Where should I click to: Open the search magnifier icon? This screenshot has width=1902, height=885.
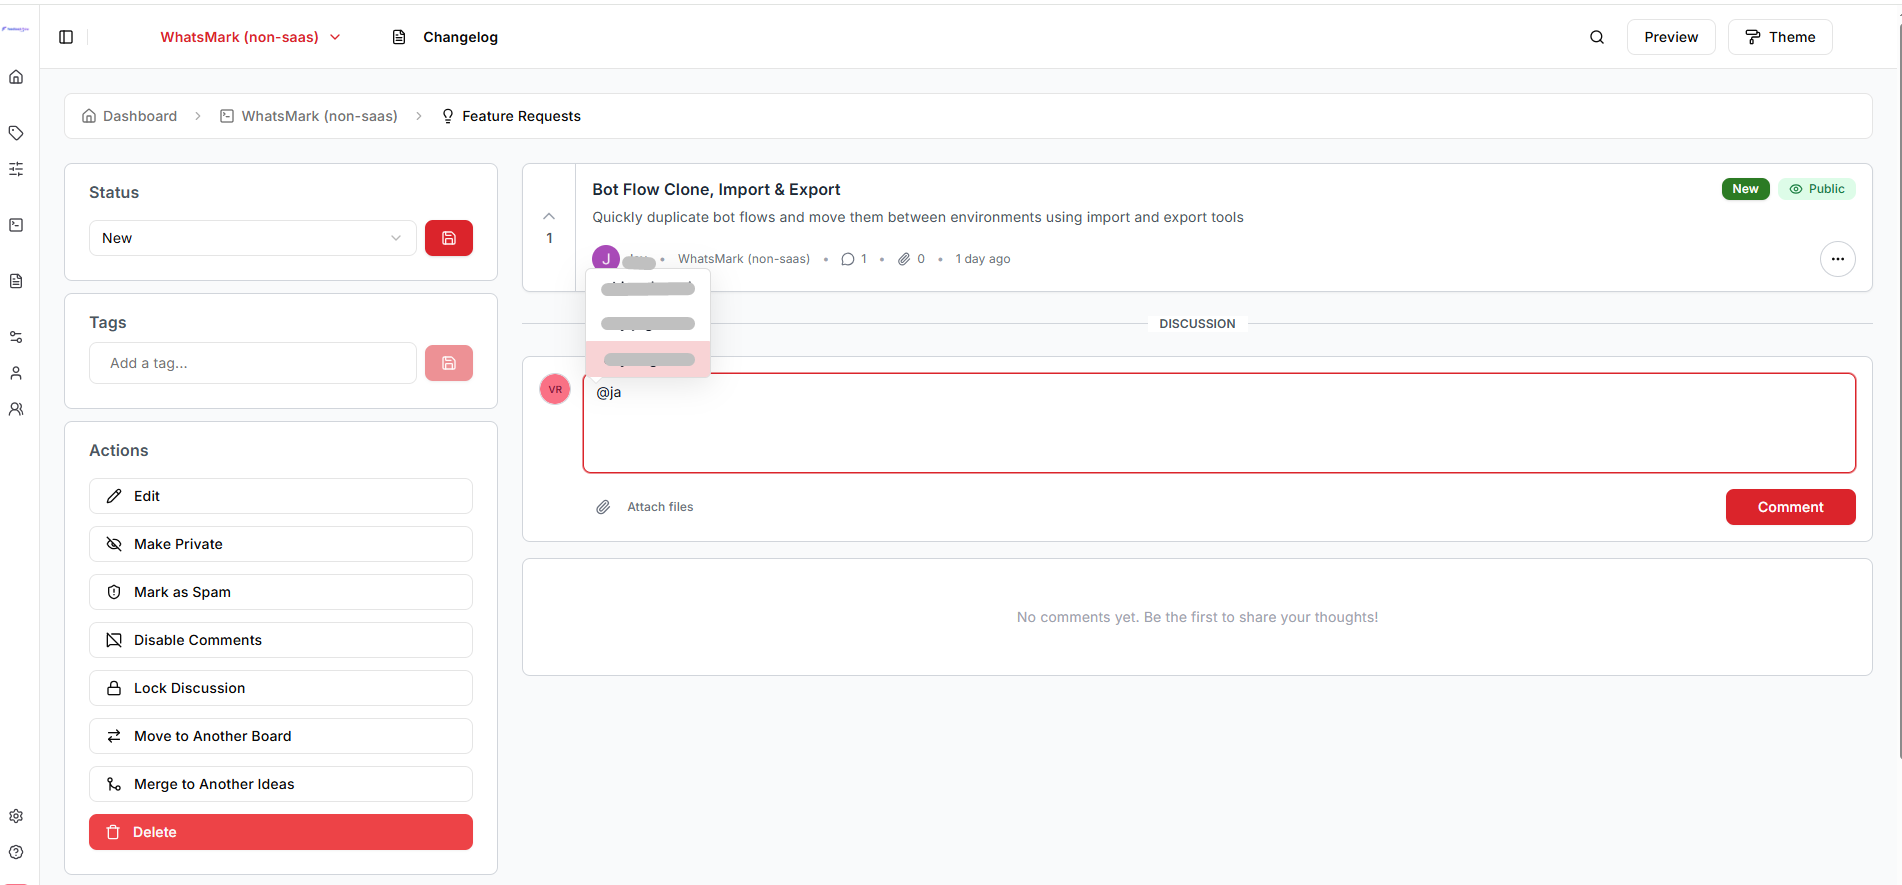point(1596,37)
